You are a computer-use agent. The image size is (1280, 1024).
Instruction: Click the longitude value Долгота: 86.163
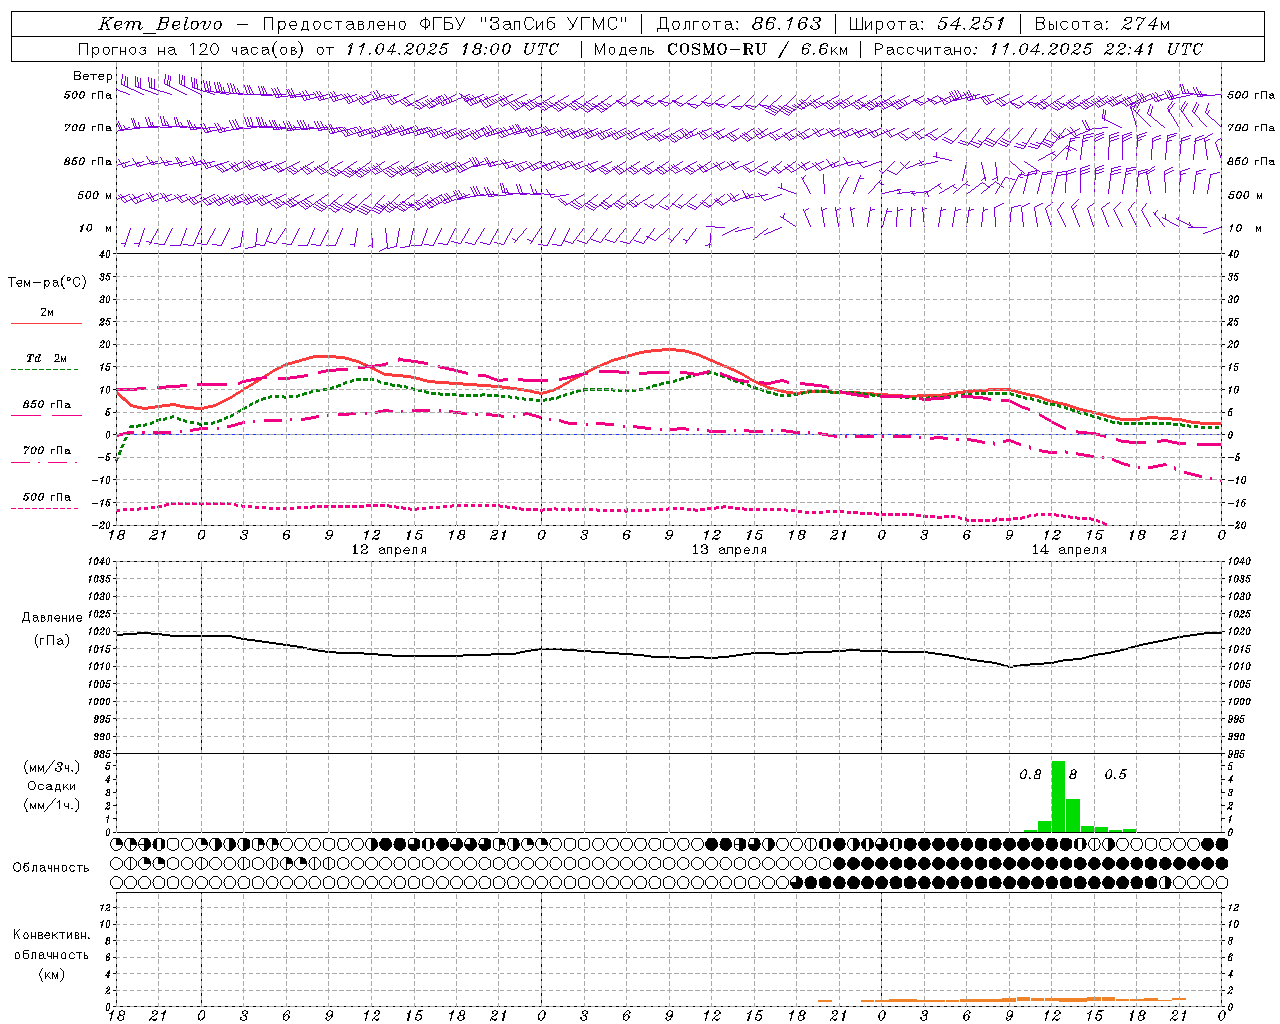coord(739,24)
